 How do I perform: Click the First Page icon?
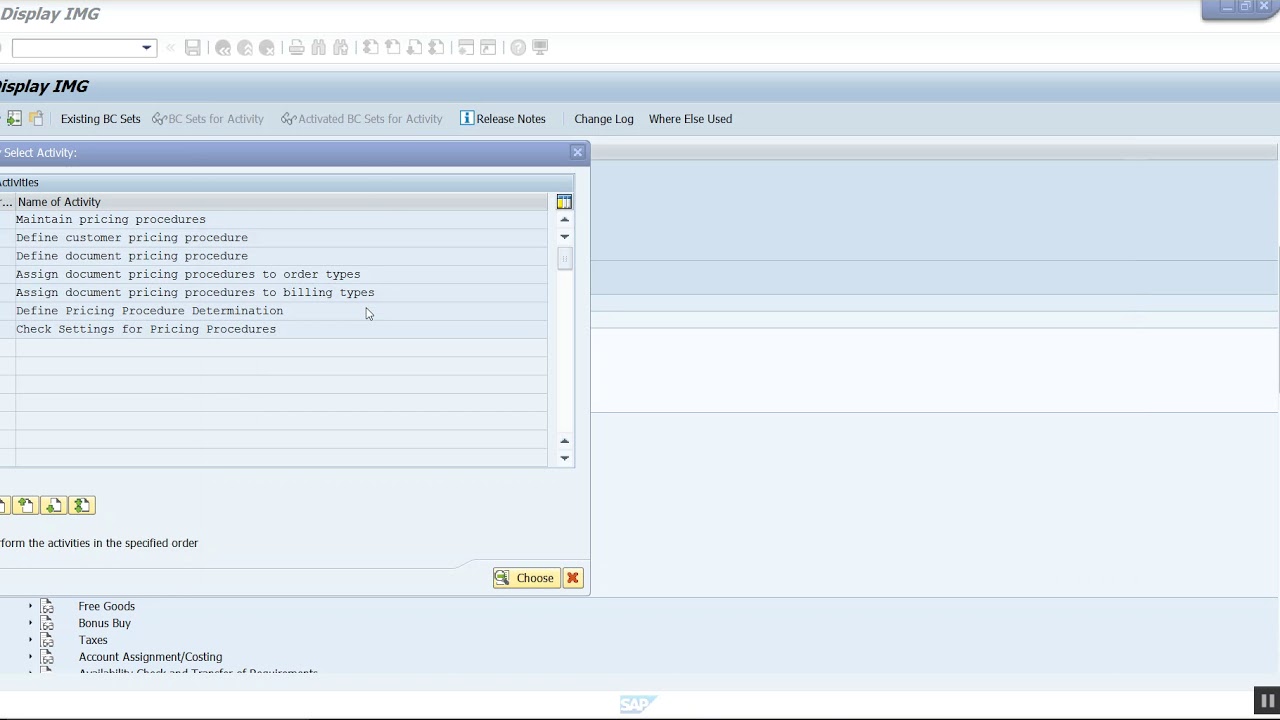[371, 48]
